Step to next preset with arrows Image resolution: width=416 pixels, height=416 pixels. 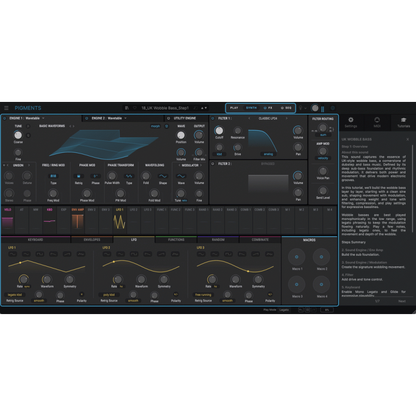coord(205,108)
